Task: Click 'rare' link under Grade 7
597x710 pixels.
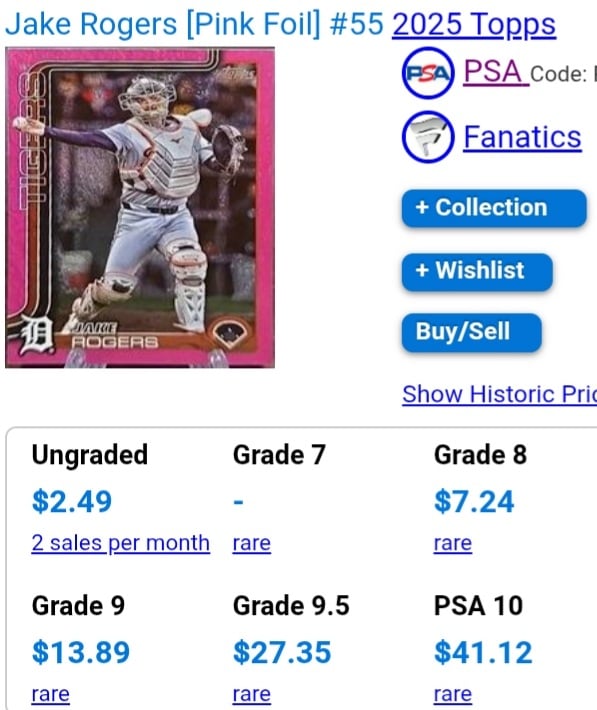Action: click(252, 543)
